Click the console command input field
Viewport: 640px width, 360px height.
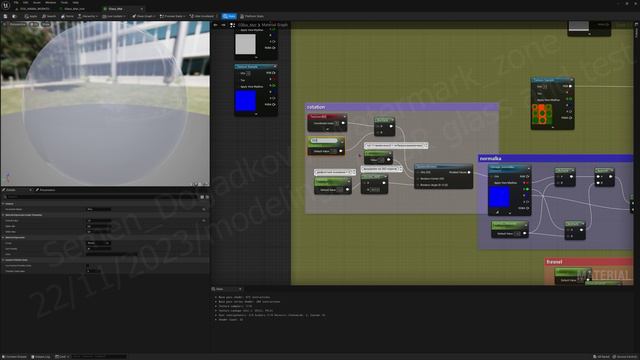pyautogui.click(x=98, y=357)
